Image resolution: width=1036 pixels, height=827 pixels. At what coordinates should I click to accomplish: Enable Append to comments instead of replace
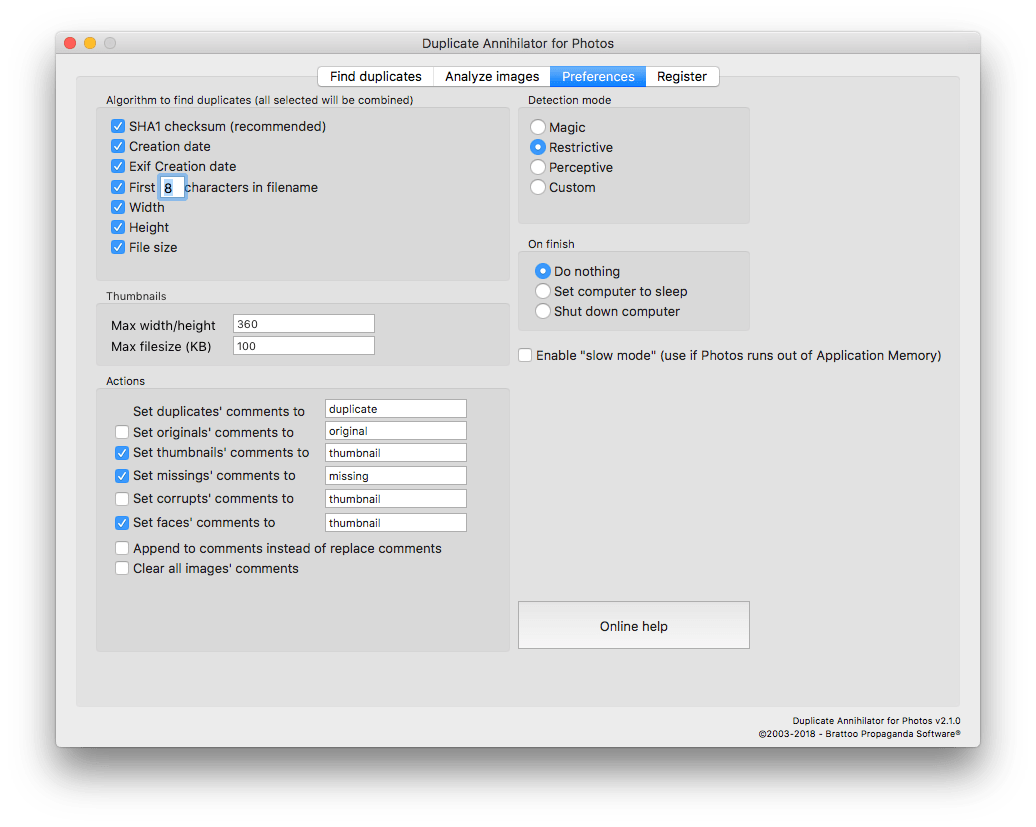[122, 548]
